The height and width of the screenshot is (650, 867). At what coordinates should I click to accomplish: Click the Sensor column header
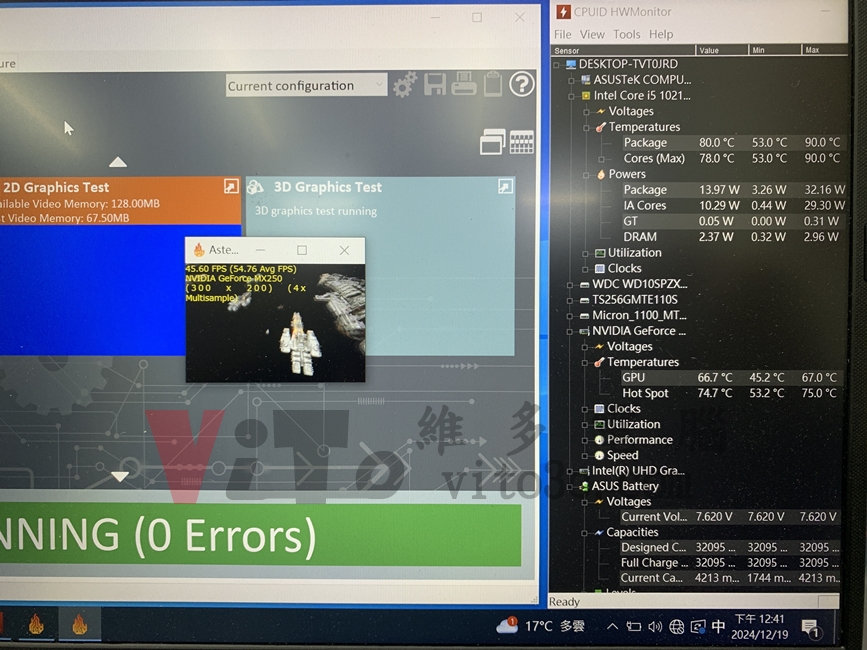click(623, 50)
